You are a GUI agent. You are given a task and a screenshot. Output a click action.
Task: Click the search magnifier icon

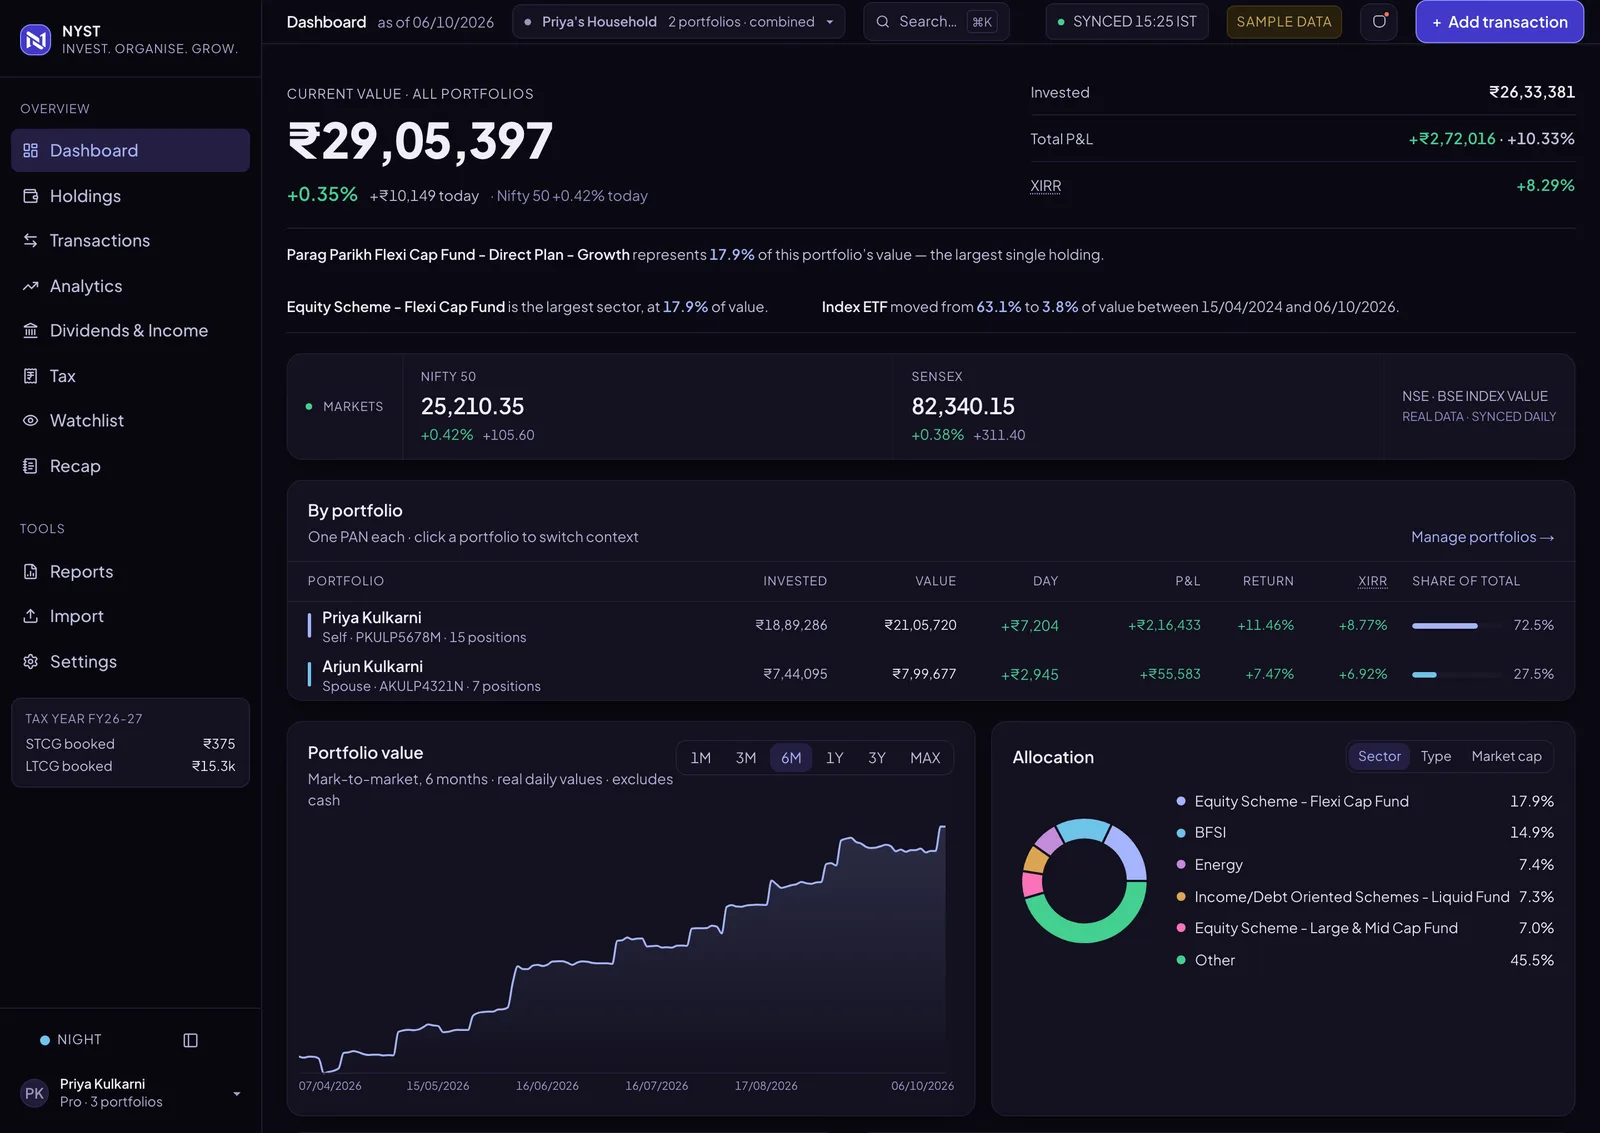click(883, 22)
